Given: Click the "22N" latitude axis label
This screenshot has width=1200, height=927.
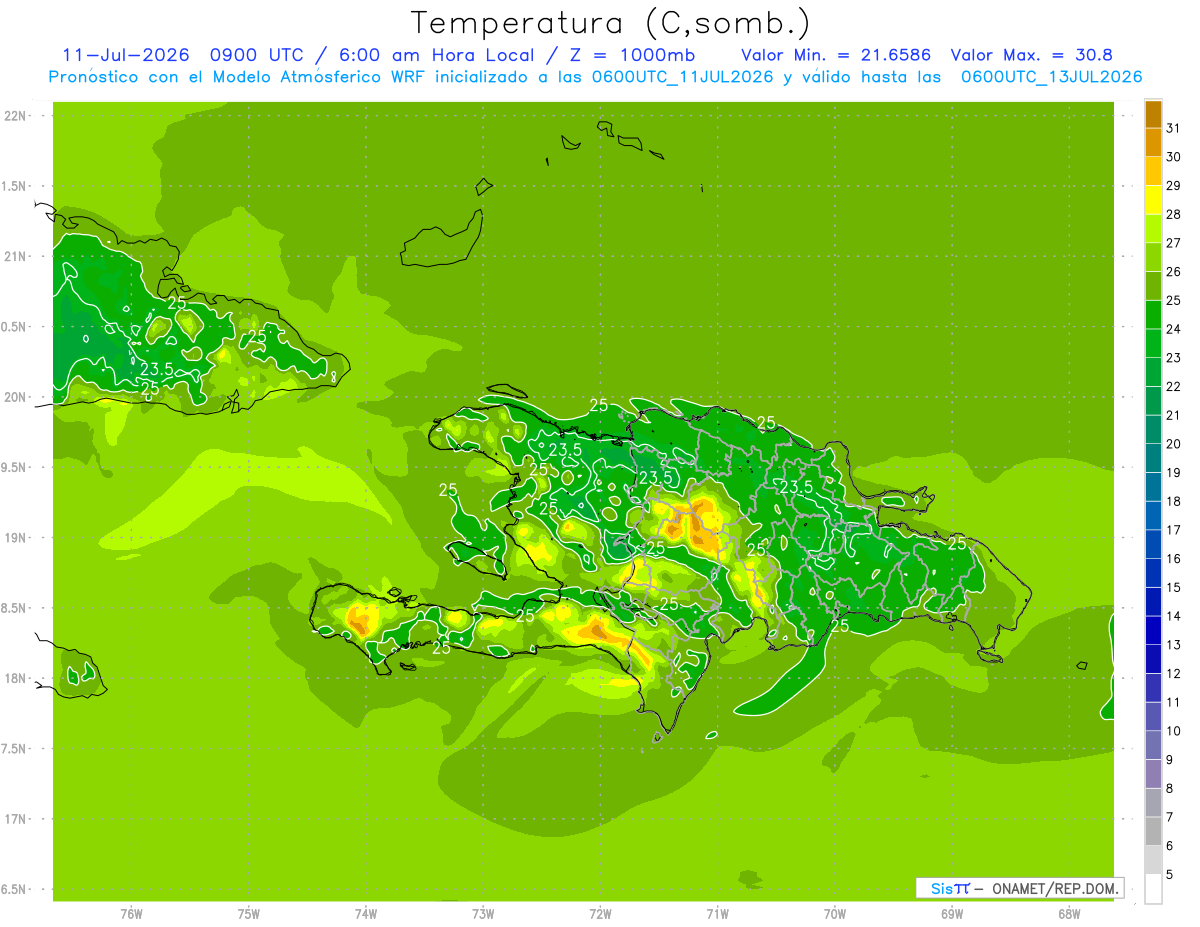Looking at the screenshot, I should [16, 116].
